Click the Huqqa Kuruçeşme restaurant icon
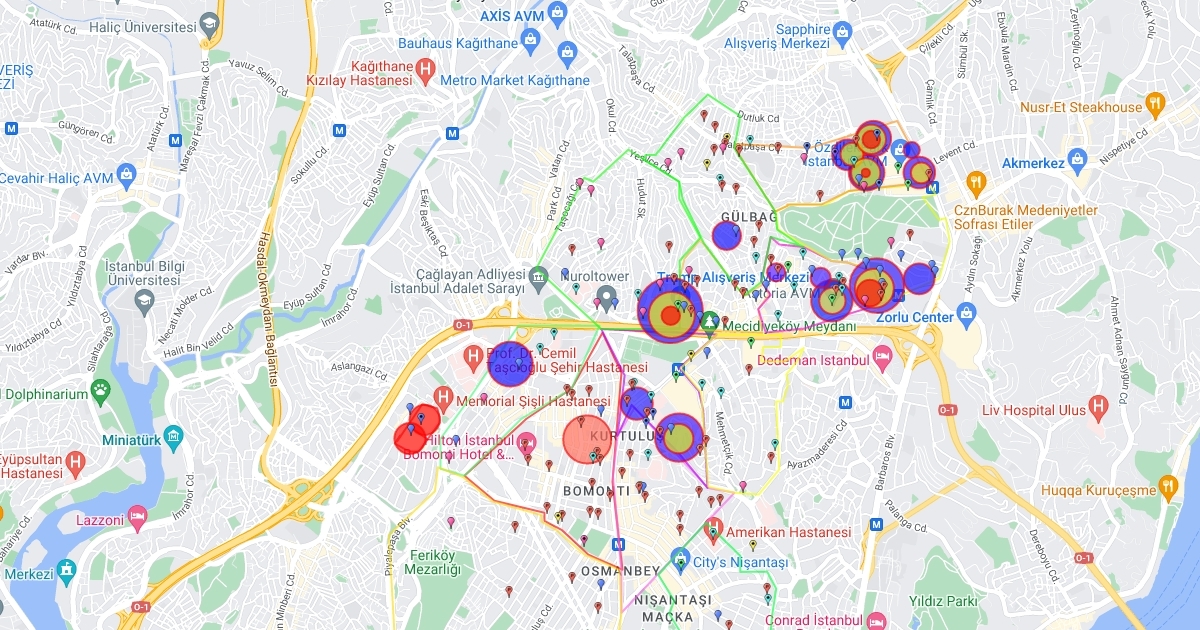The width and height of the screenshot is (1200, 630). tap(1167, 487)
